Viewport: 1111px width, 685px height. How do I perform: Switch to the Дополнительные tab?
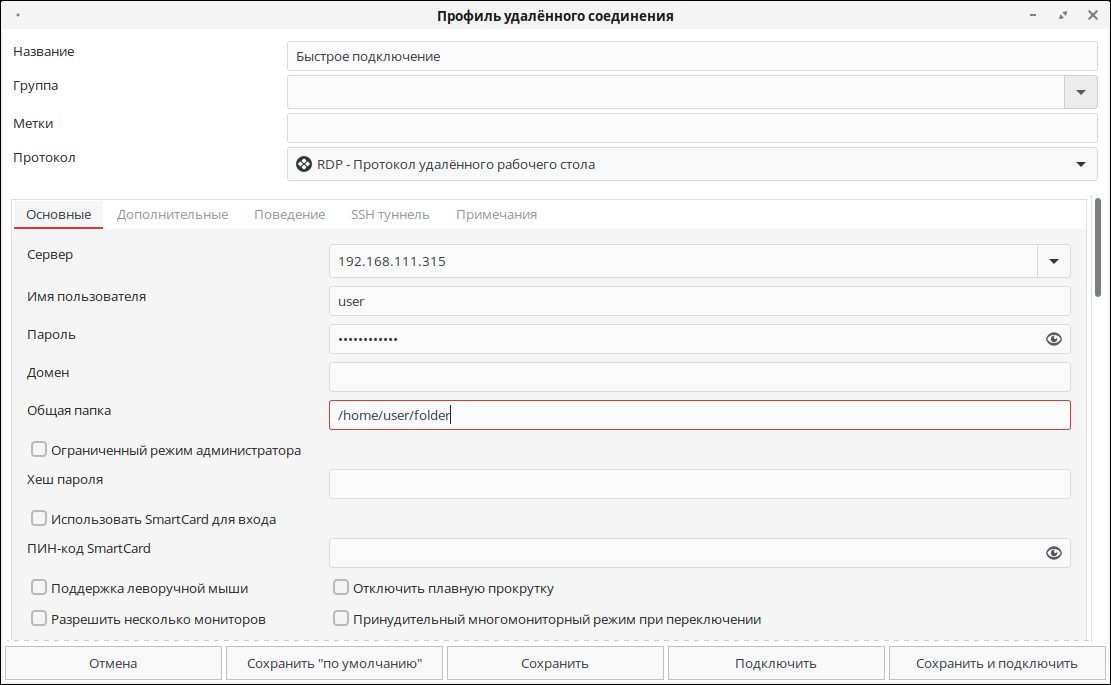coord(172,215)
